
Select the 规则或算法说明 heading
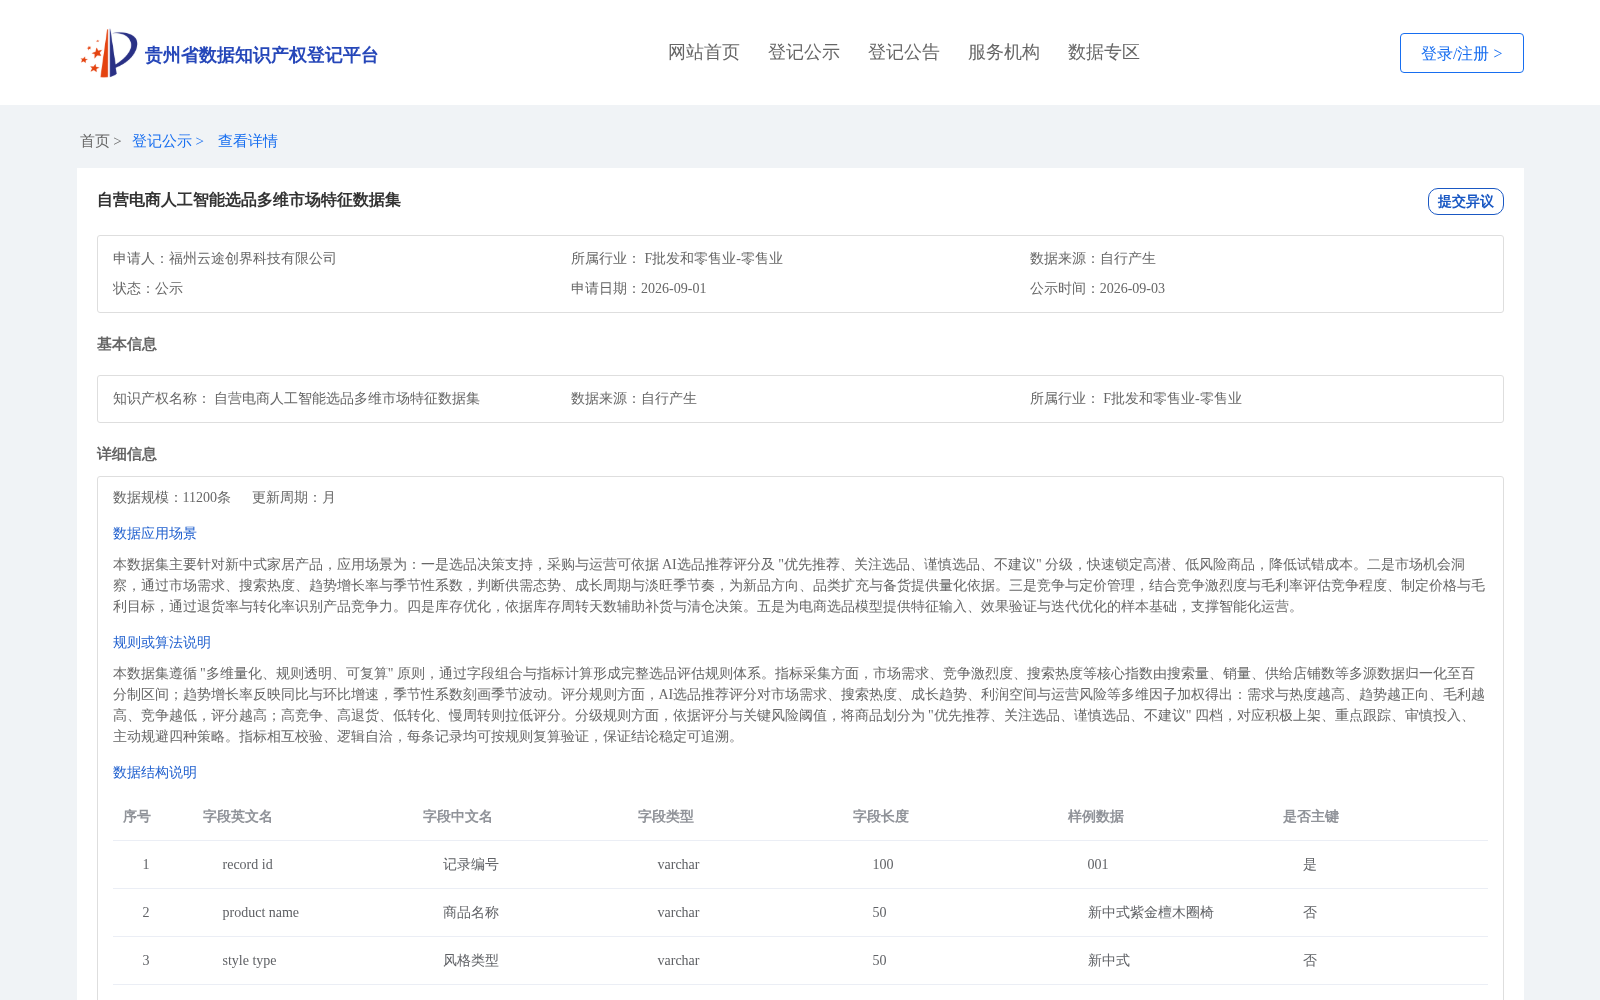pyautogui.click(x=162, y=642)
